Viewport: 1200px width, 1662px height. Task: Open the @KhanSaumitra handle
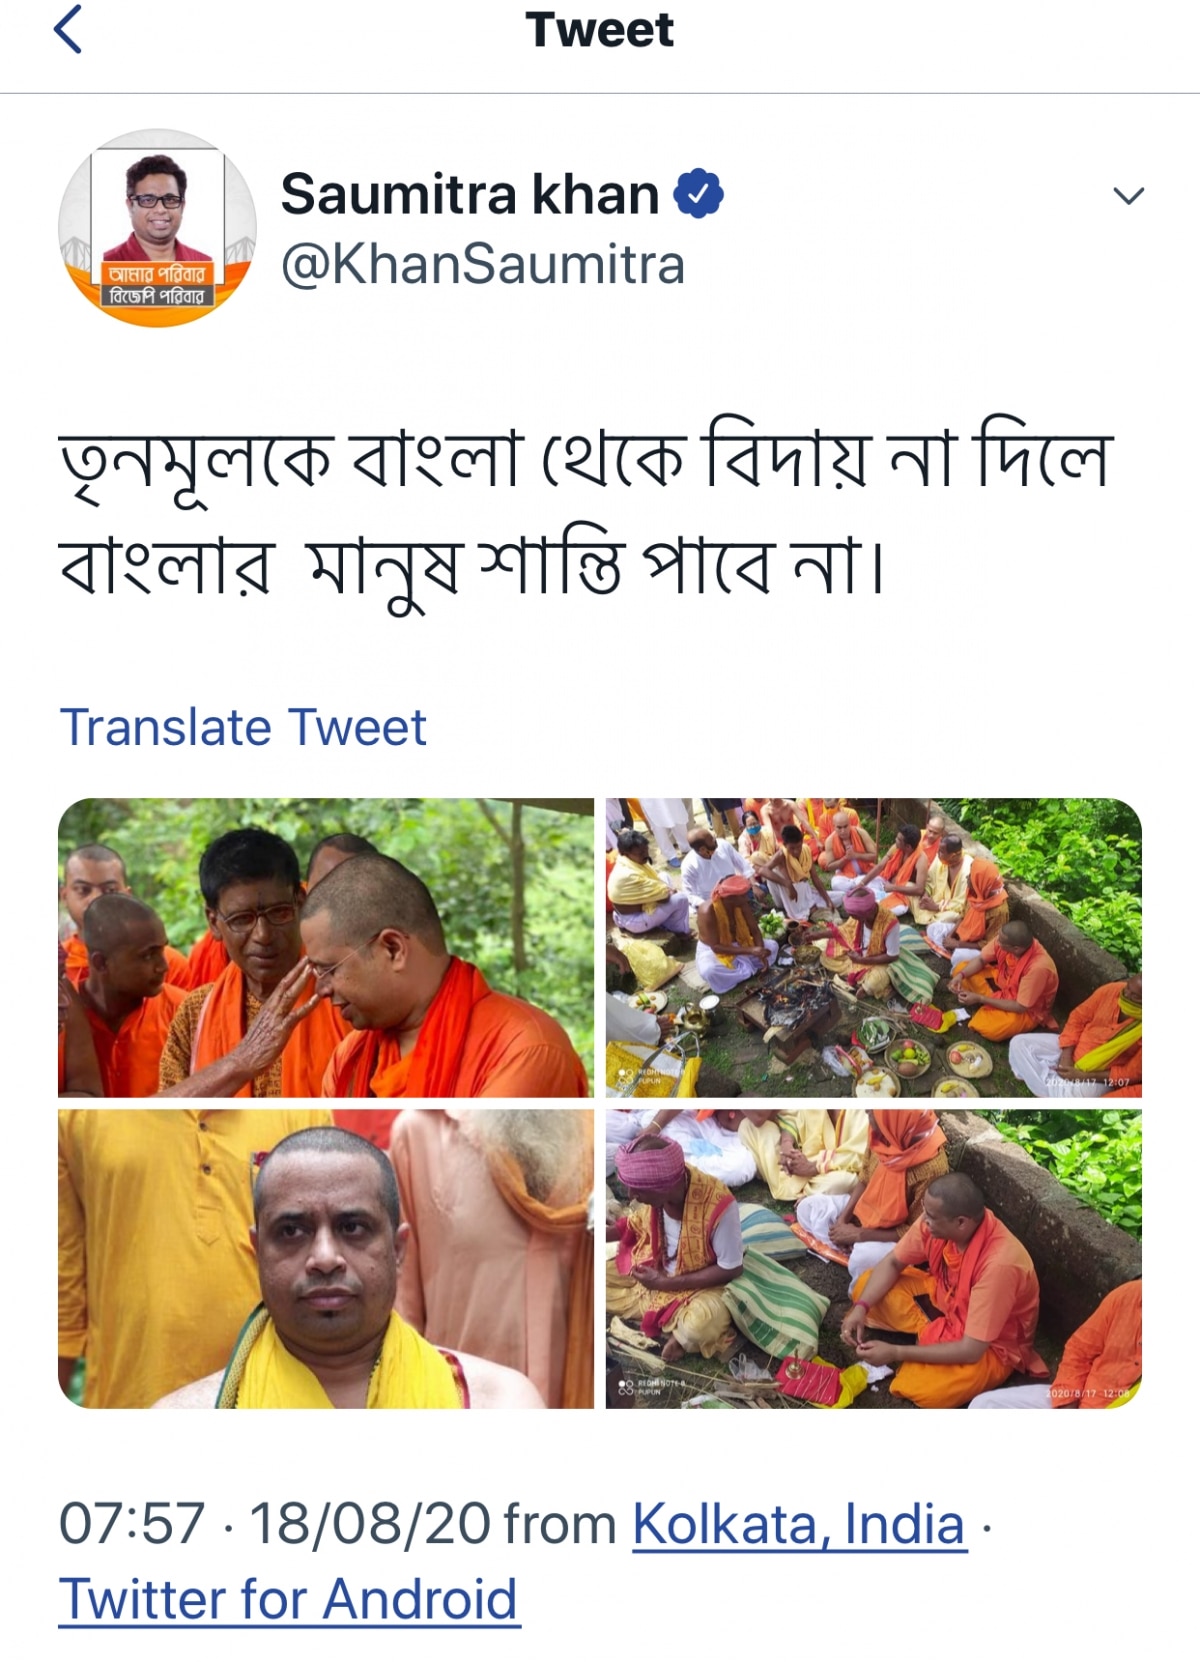pyautogui.click(x=483, y=265)
